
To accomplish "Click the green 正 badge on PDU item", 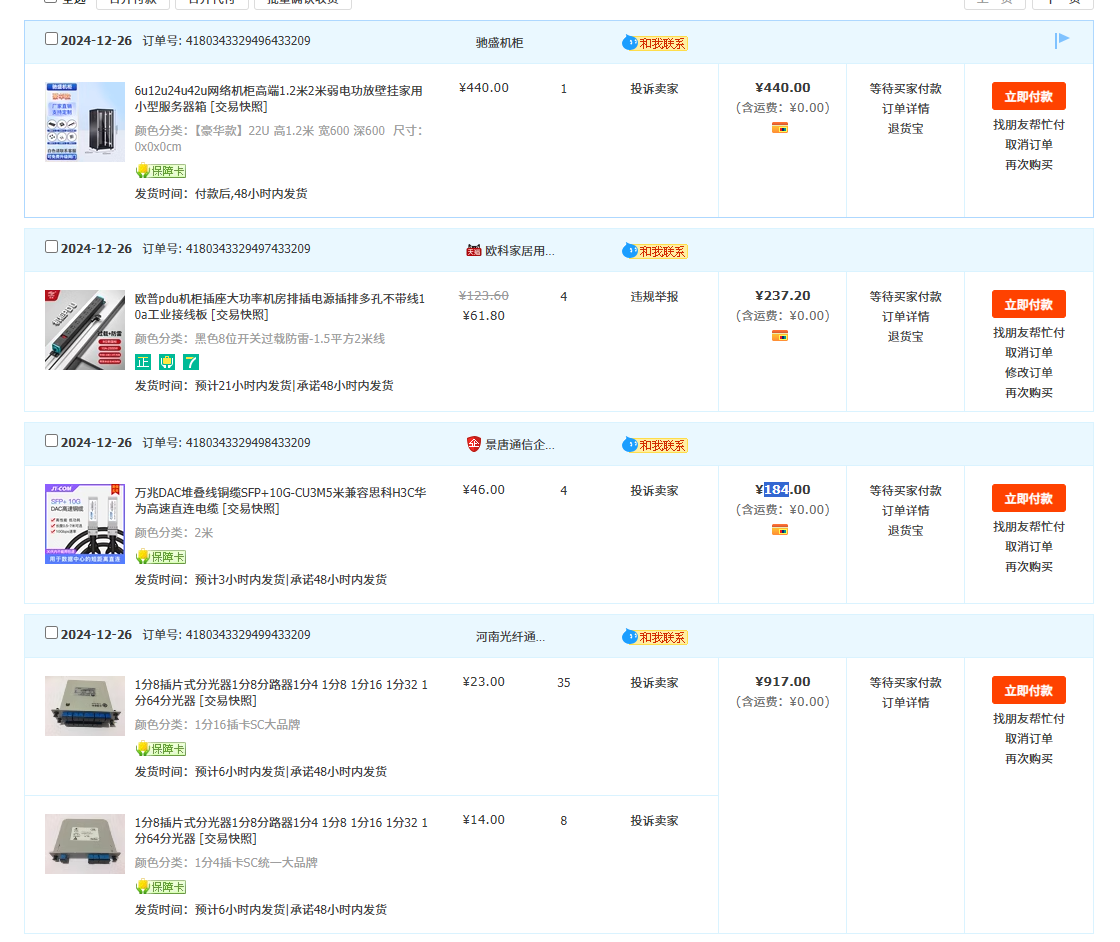I will coord(143,362).
